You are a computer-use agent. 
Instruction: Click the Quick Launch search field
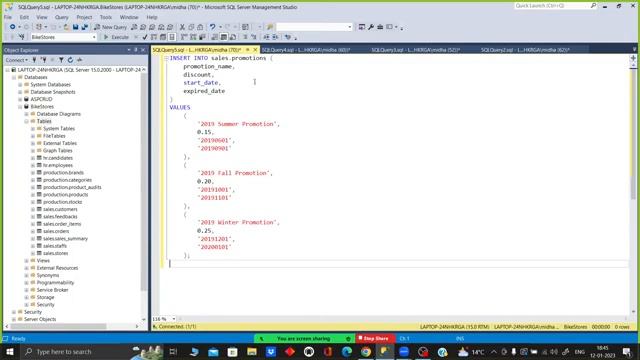click(x=551, y=6)
